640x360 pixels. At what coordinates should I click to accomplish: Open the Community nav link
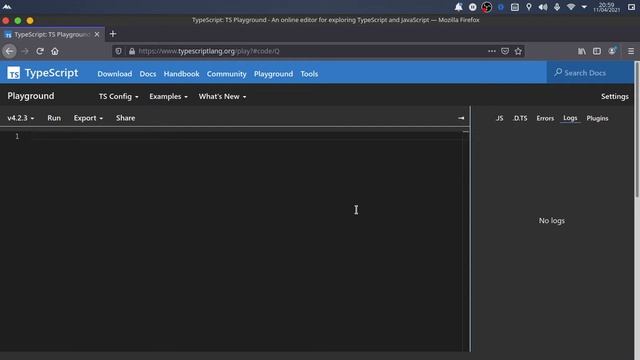[x=227, y=74]
